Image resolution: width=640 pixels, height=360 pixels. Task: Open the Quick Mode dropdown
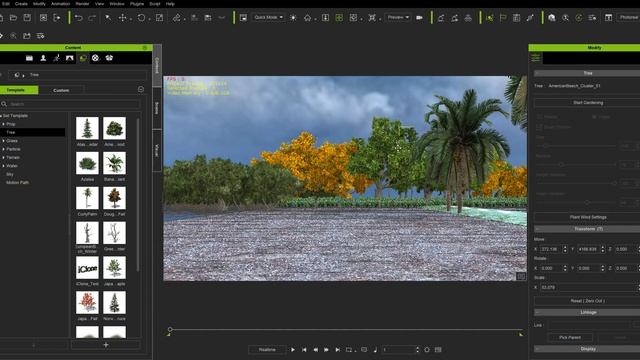pos(268,18)
